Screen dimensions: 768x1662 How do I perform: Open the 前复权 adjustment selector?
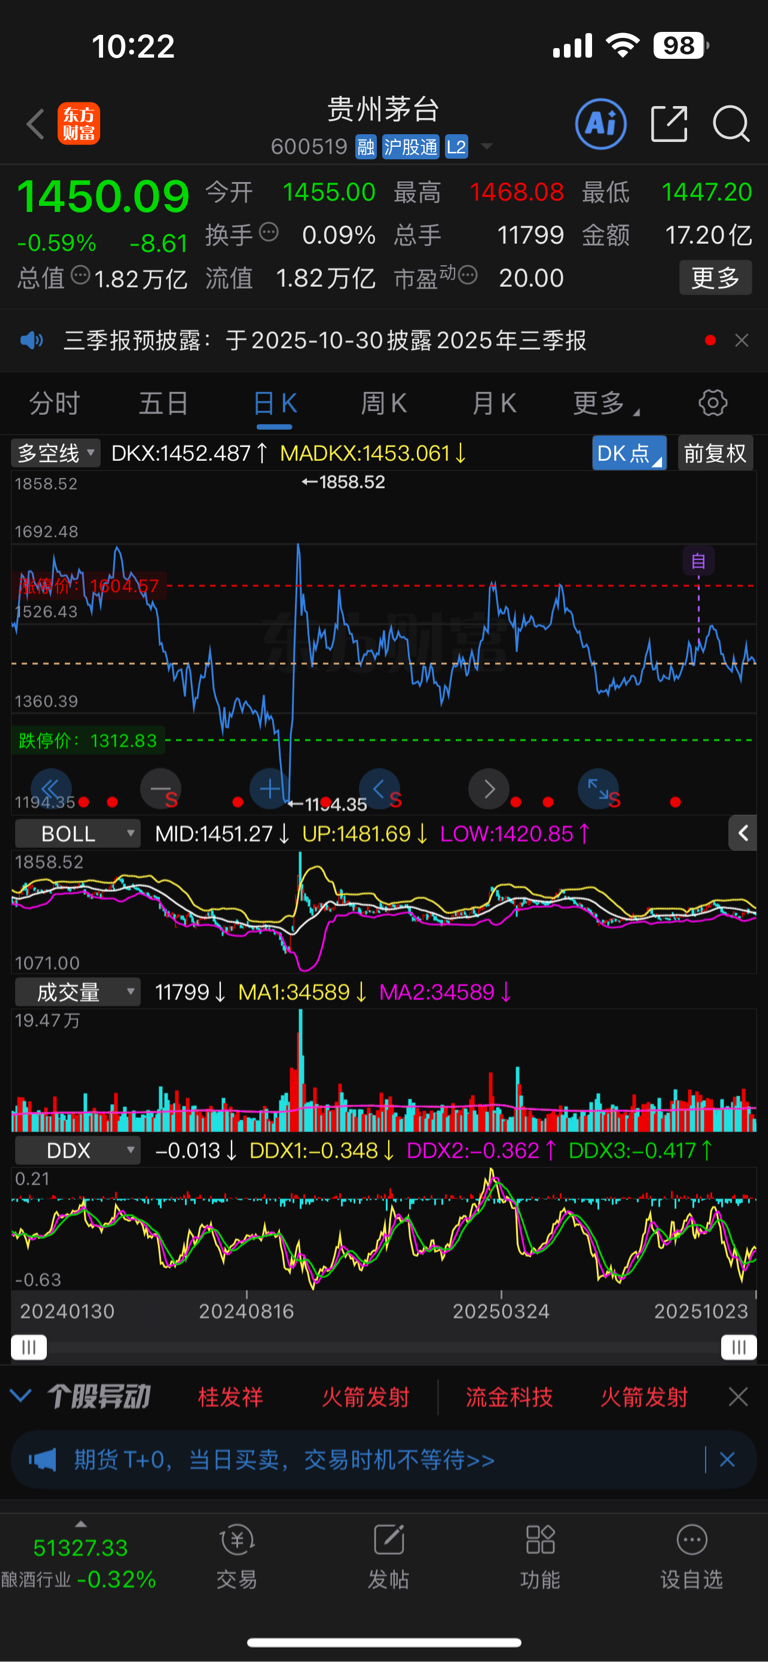coord(715,453)
